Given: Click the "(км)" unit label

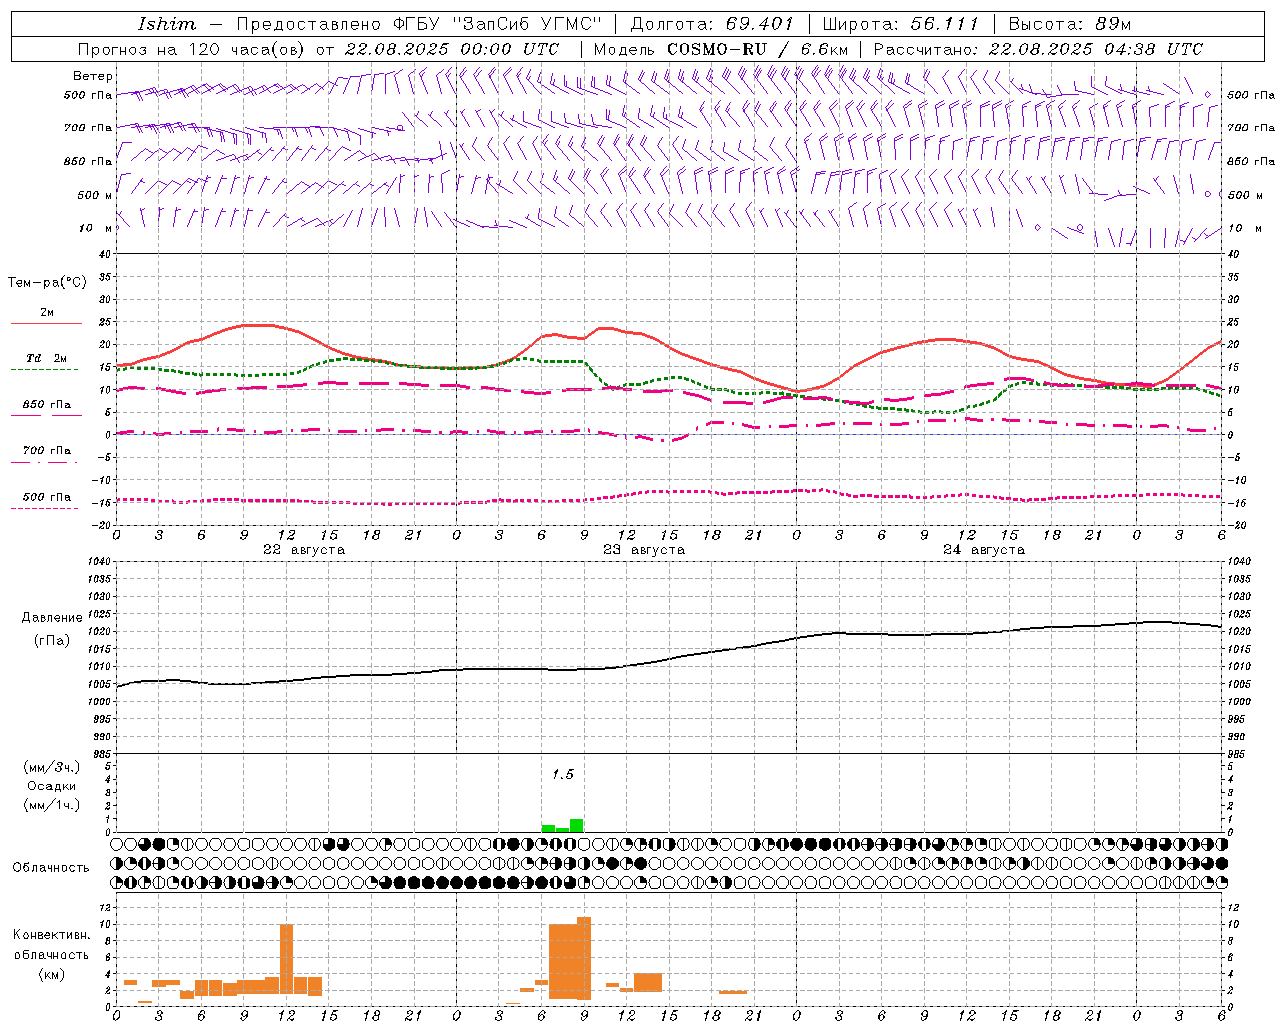Looking at the screenshot, I should (52, 974).
